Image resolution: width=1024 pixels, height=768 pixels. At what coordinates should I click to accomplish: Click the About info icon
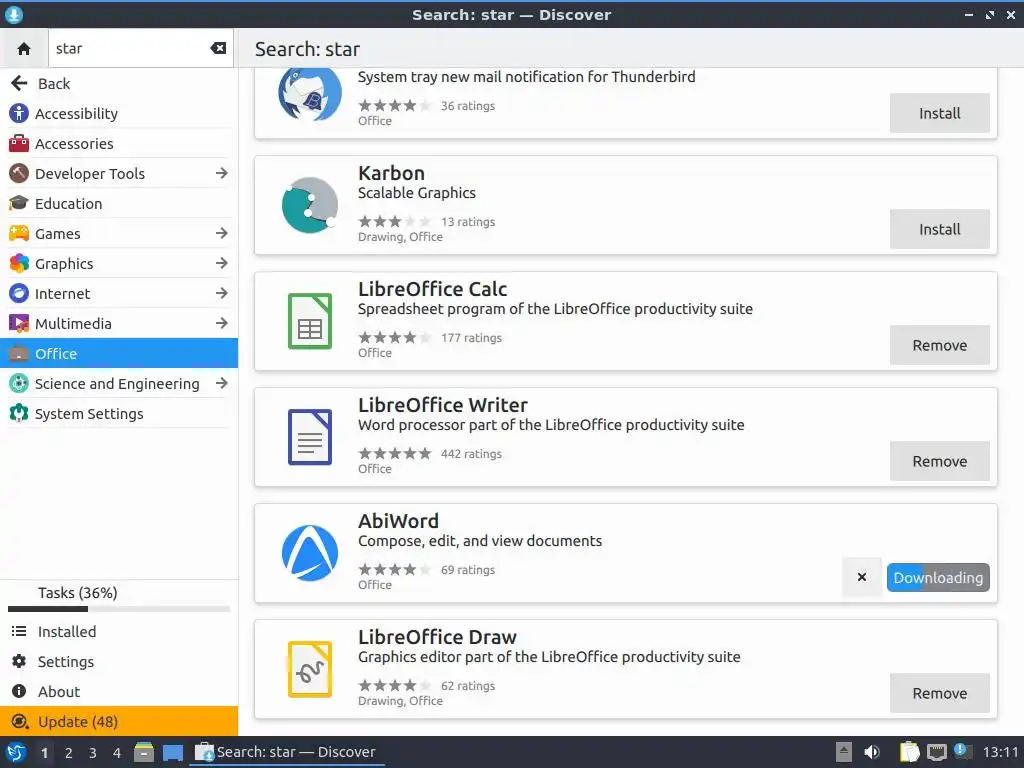tap(19, 692)
